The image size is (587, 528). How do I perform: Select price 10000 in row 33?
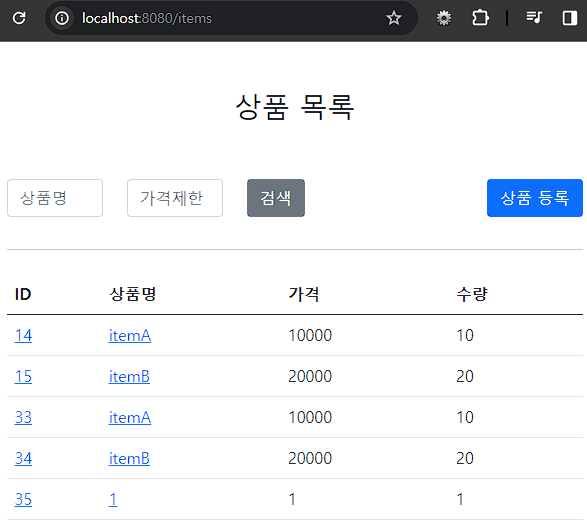pos(310,417)
